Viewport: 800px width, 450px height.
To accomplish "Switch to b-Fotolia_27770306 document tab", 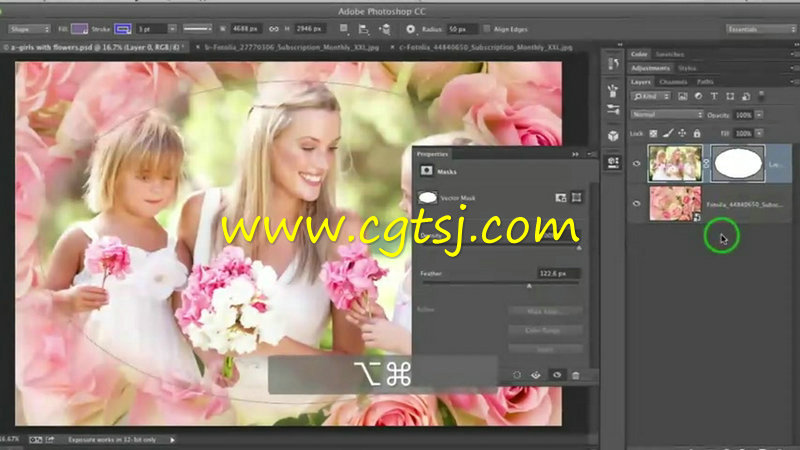I will 292,47.
